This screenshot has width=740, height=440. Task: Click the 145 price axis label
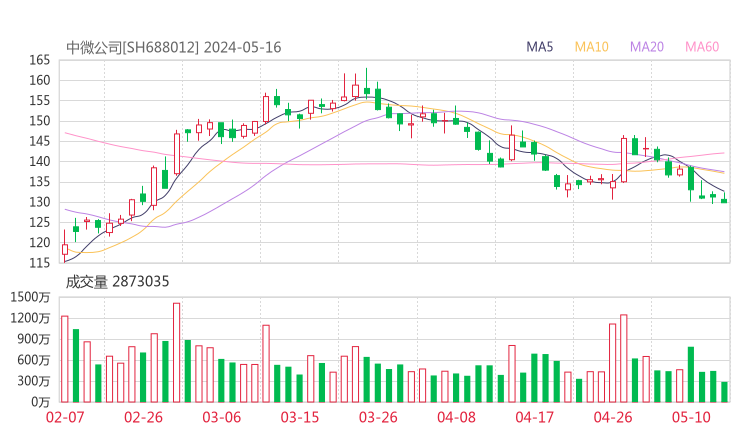coord(40,141)
